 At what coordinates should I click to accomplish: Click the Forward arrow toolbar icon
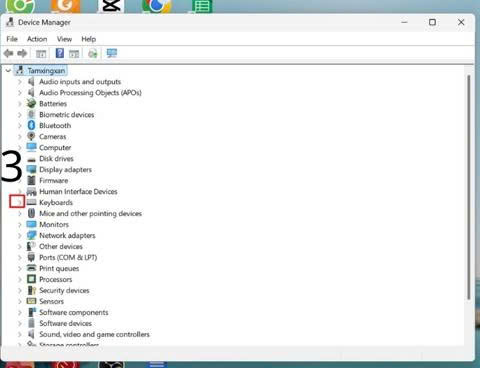click(x=22, y=53)
